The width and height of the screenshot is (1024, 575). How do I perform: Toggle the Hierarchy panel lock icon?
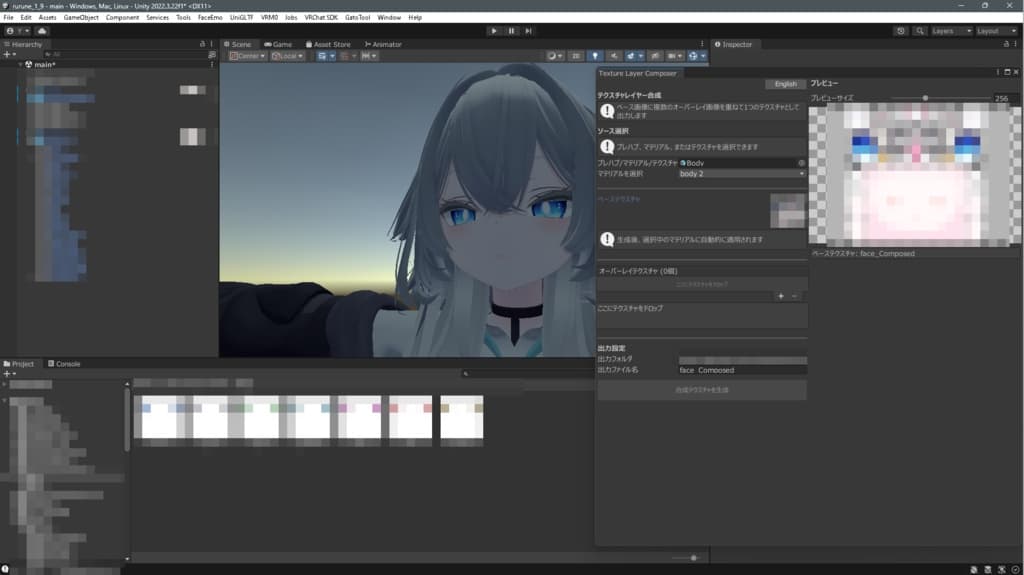click(203, 44)
